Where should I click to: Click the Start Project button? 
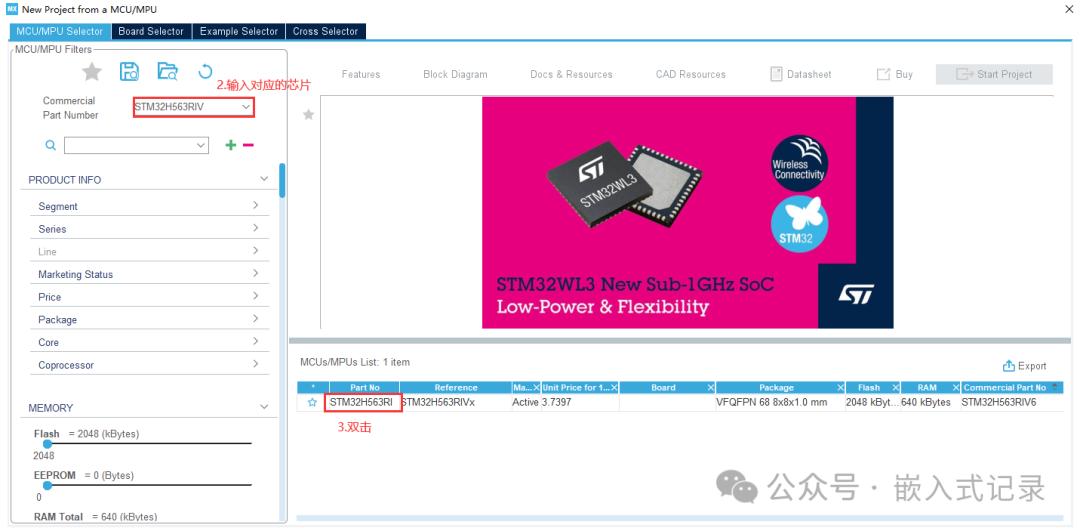(994, 74)
